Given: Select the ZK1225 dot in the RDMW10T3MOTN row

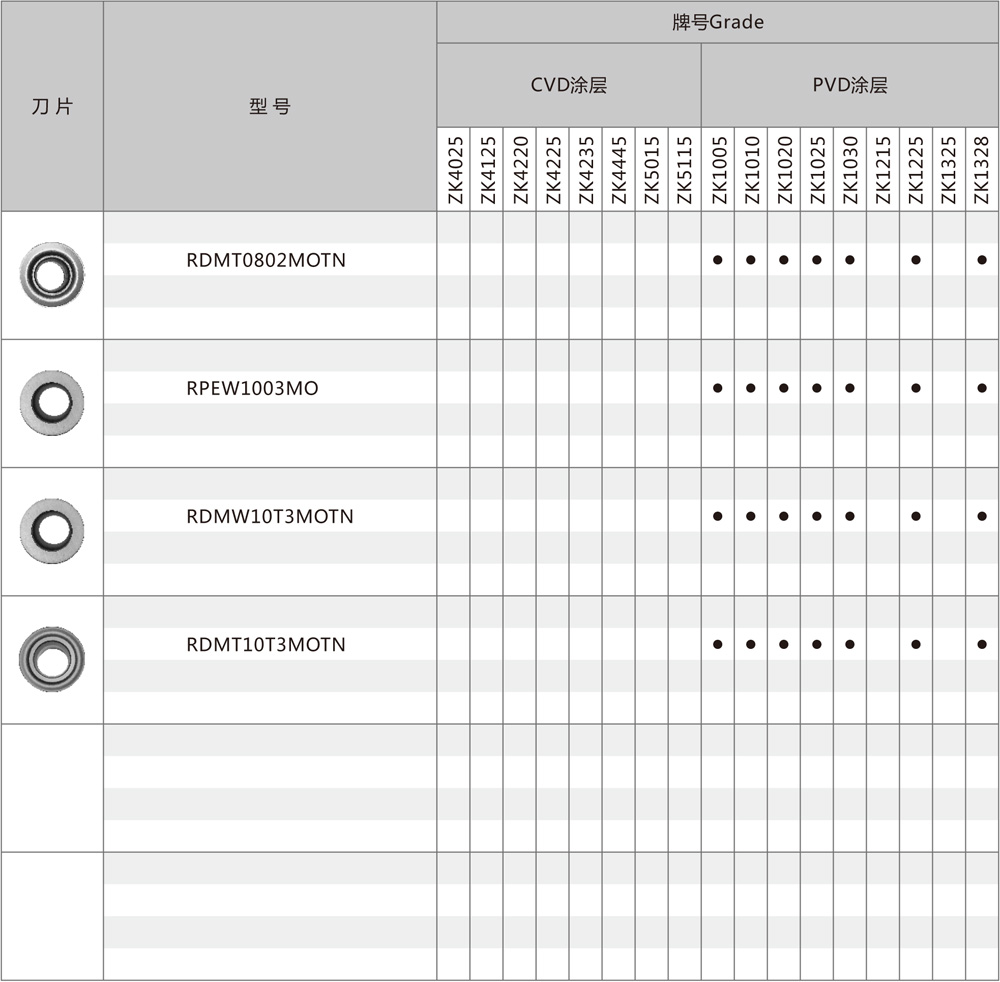Looking at the screenshot, I should [x=916, y=516].
